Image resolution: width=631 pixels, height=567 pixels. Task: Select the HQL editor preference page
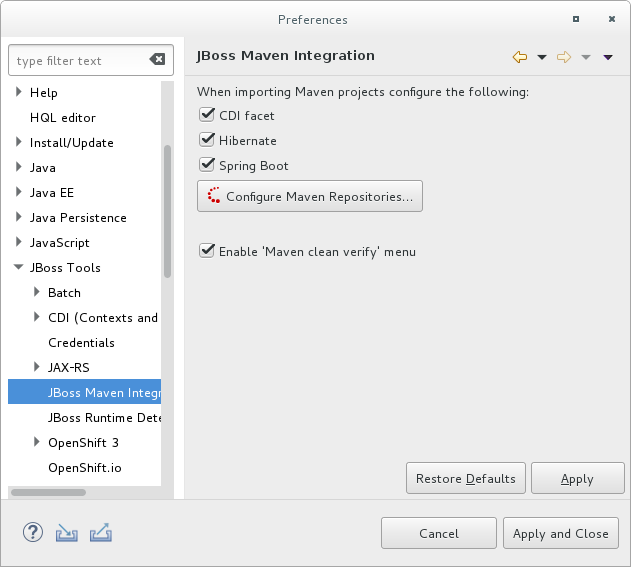click(x=63, y=118)
